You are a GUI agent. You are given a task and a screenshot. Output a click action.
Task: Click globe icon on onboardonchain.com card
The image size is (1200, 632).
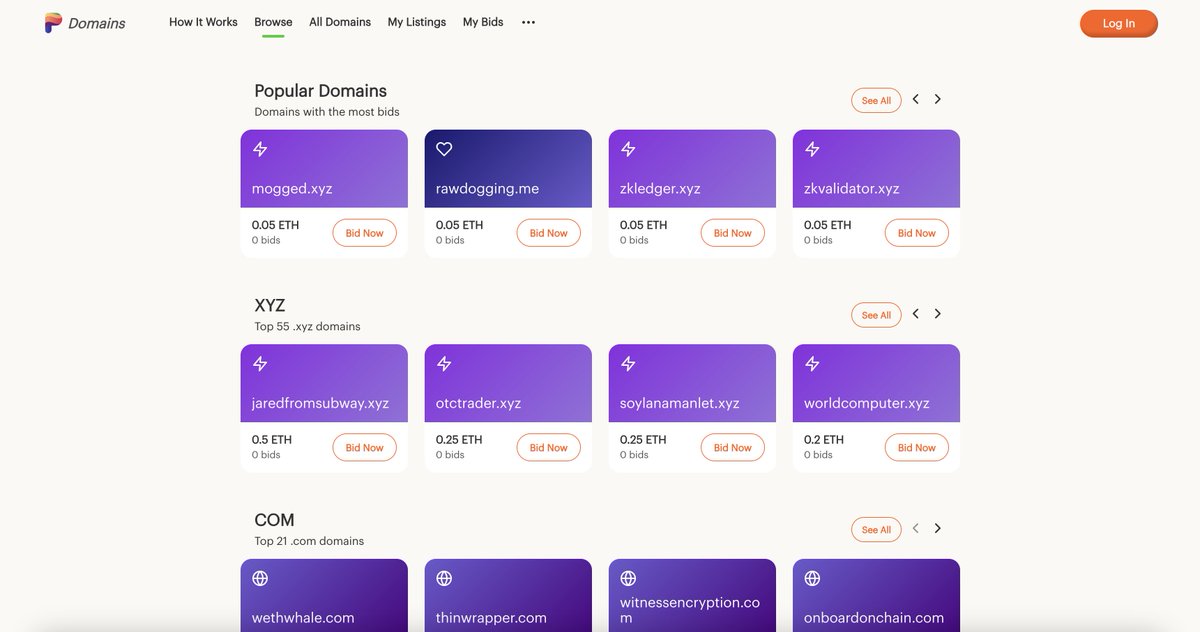(812, 578)
